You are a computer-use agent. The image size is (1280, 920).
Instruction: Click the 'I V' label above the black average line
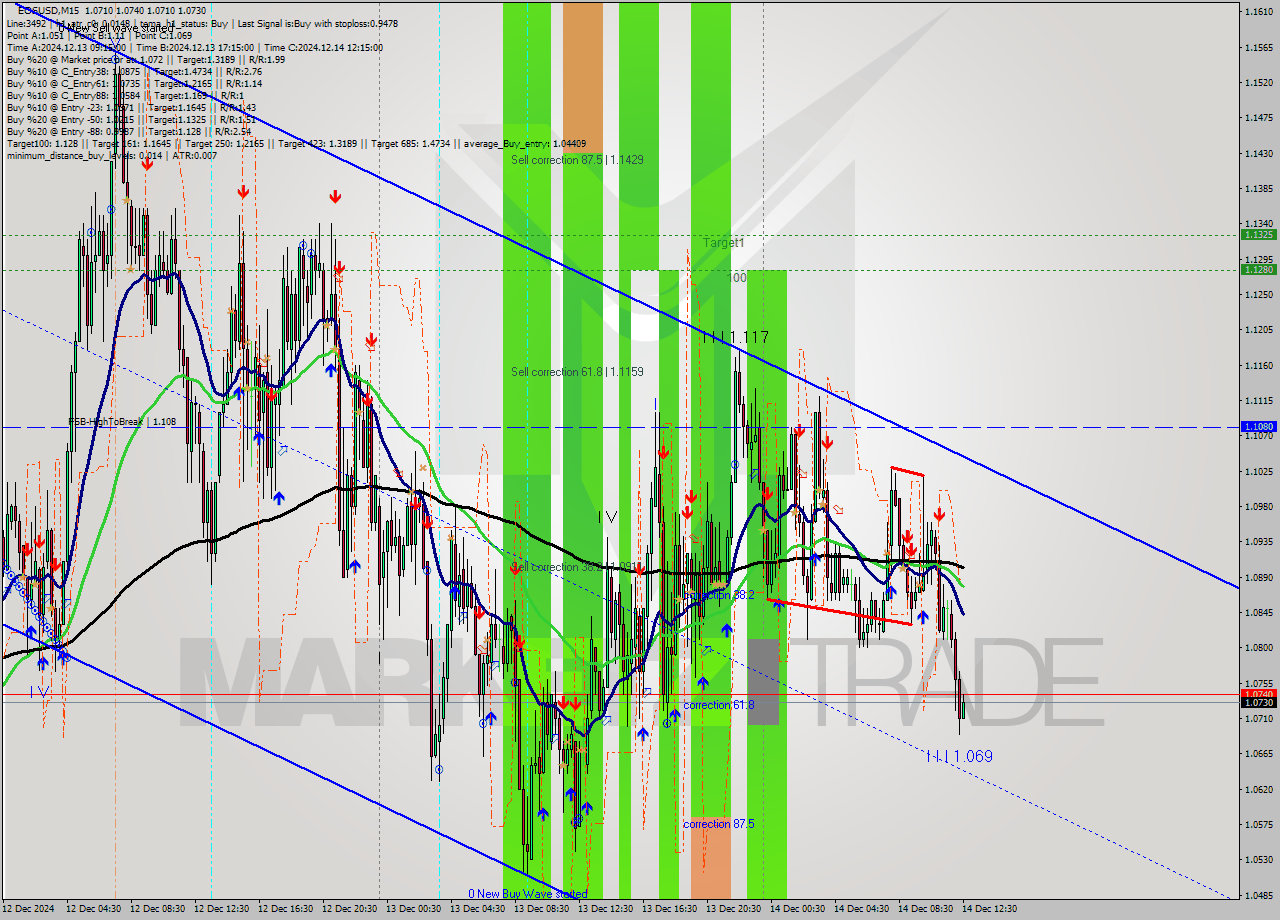(607, 517)
